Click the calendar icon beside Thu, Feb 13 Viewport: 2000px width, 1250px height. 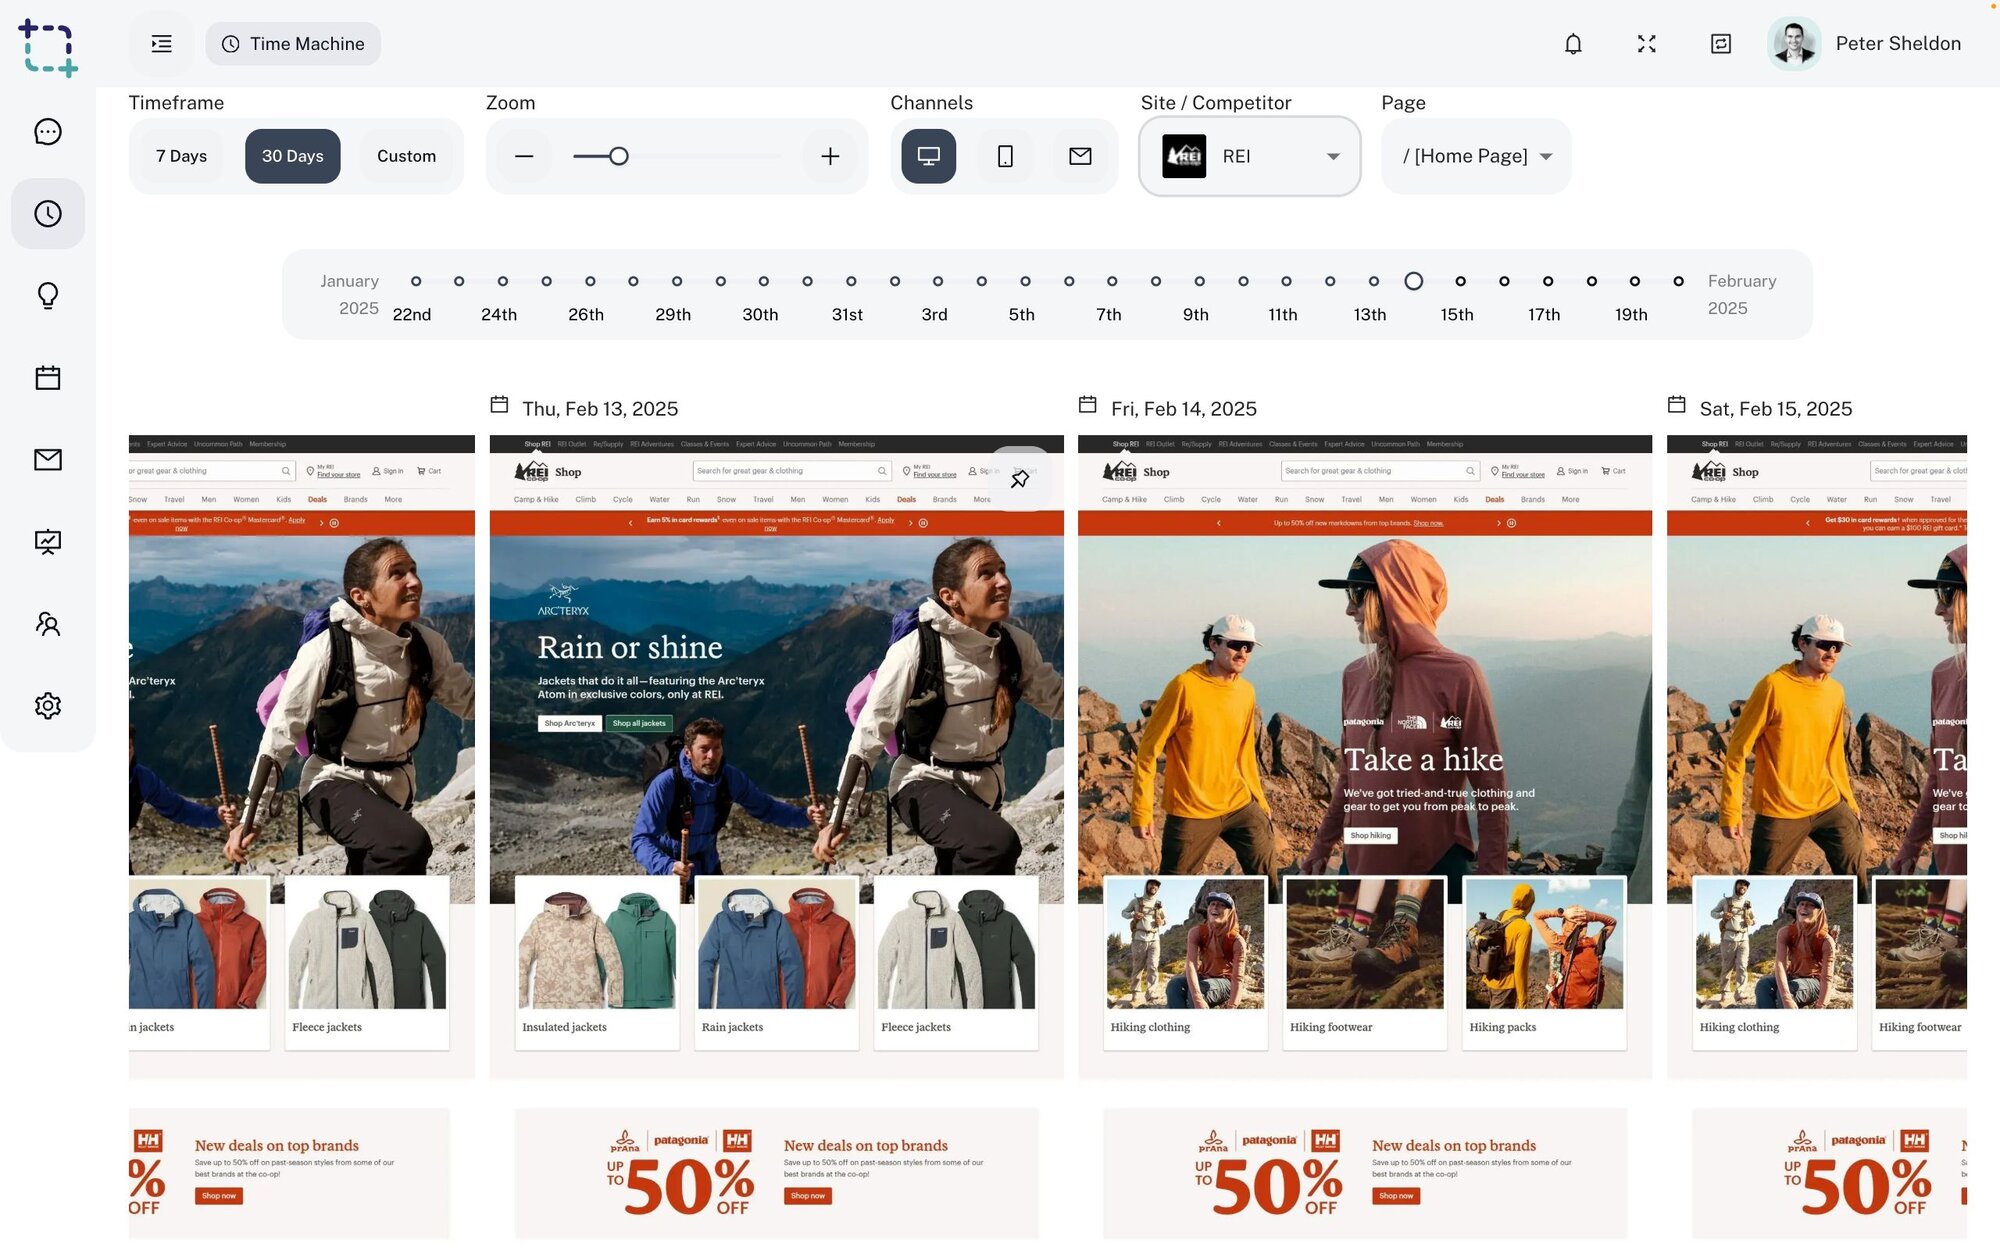click(499, 405)
